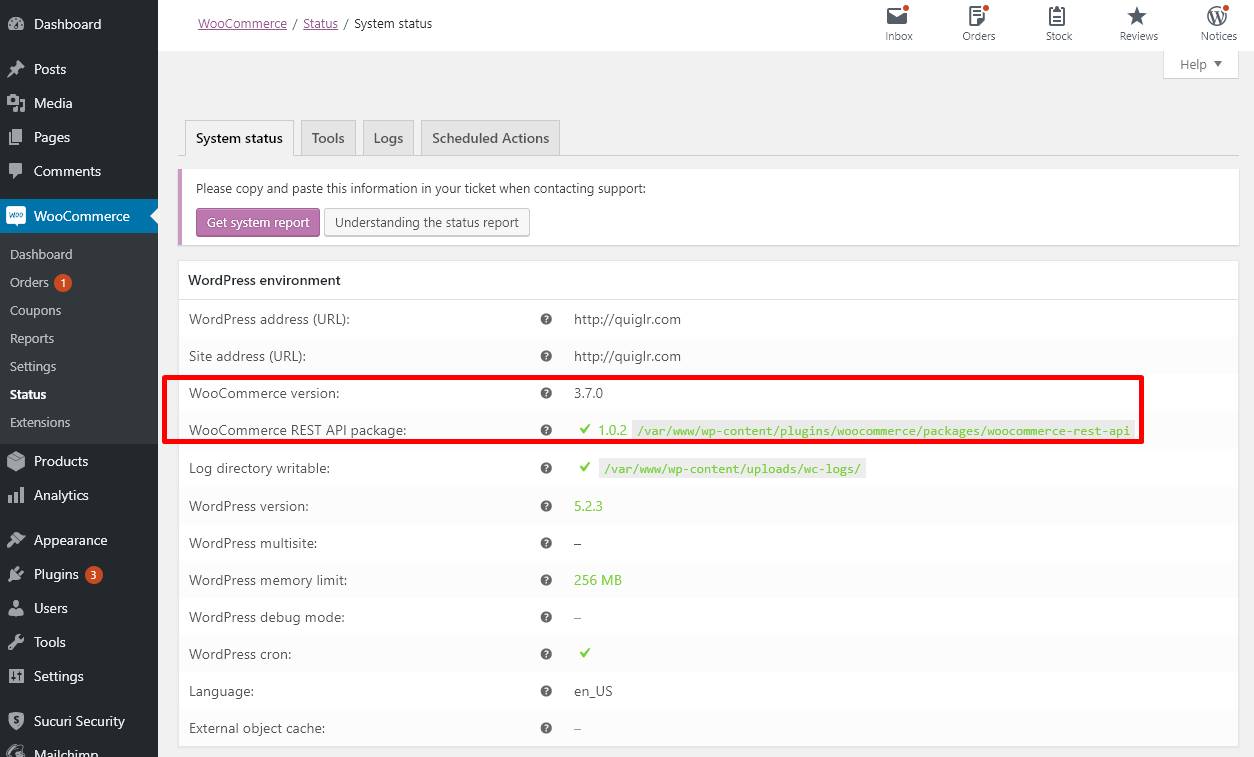Viewport: 1254px width, 757px height.
Task: Open the Stock clipboard icon
Action: tap(1058, 16)
